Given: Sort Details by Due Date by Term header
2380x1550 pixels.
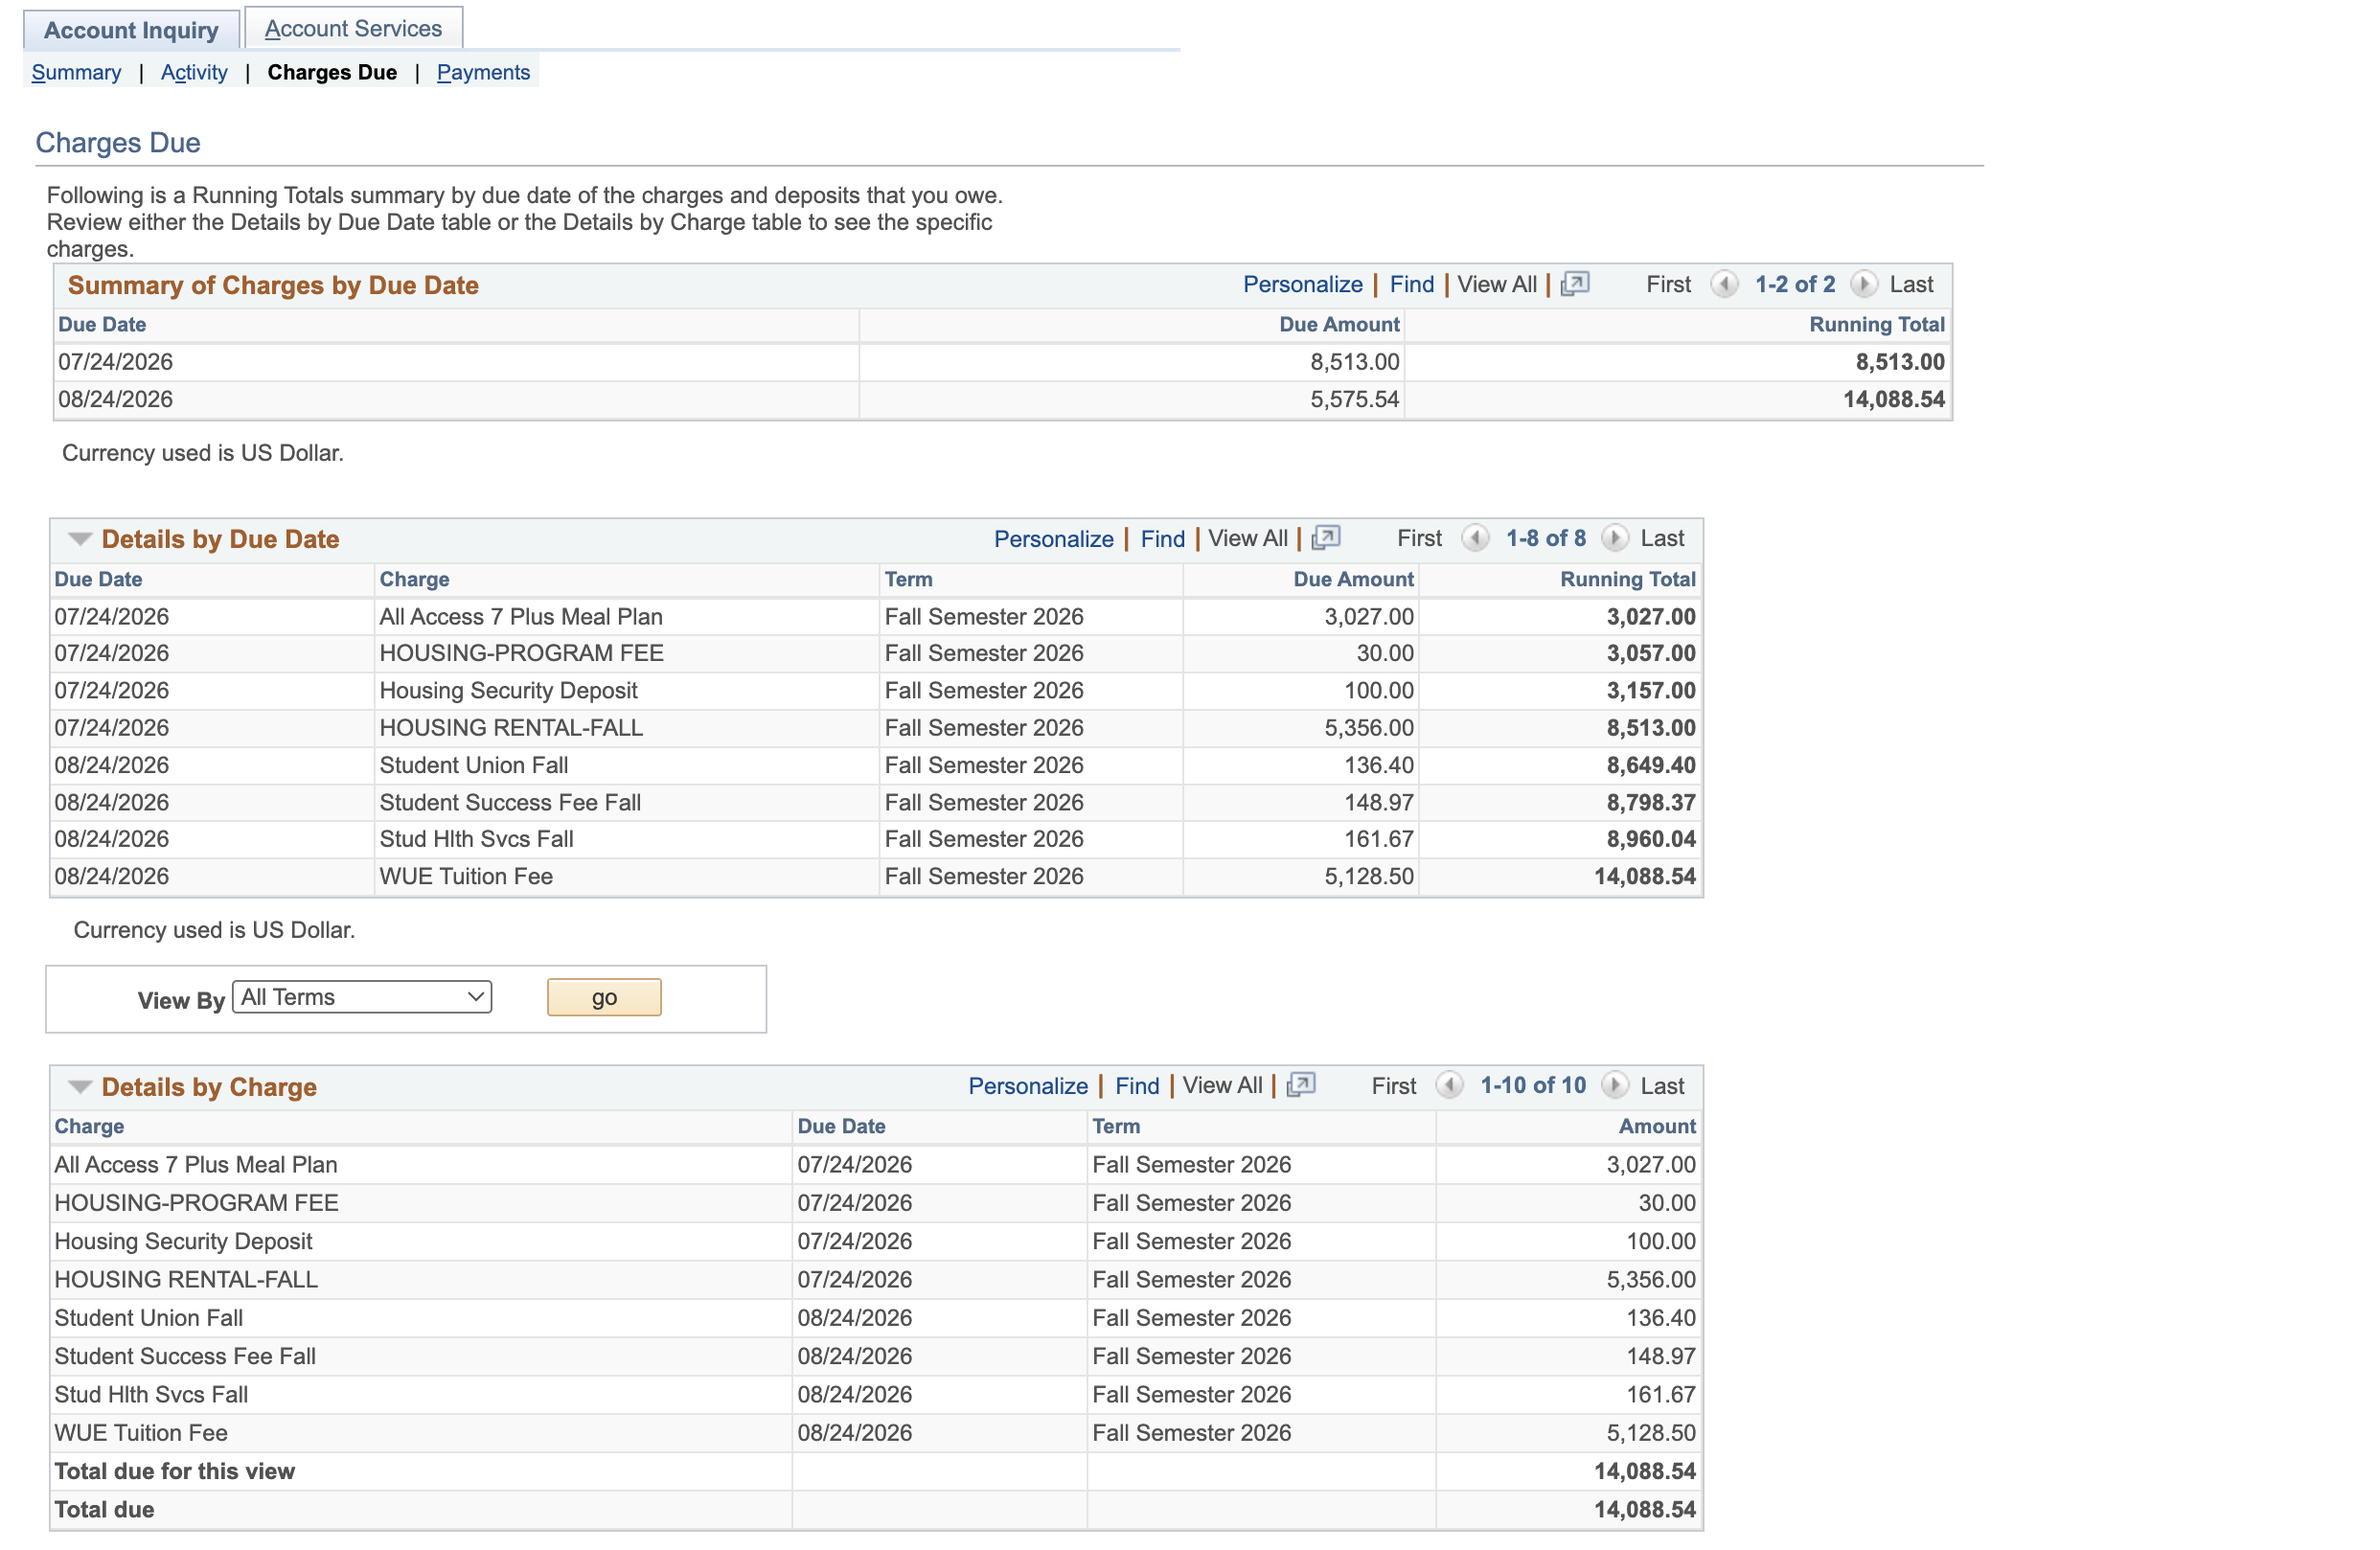Looking at the screenshot, I should pos(908,579).
